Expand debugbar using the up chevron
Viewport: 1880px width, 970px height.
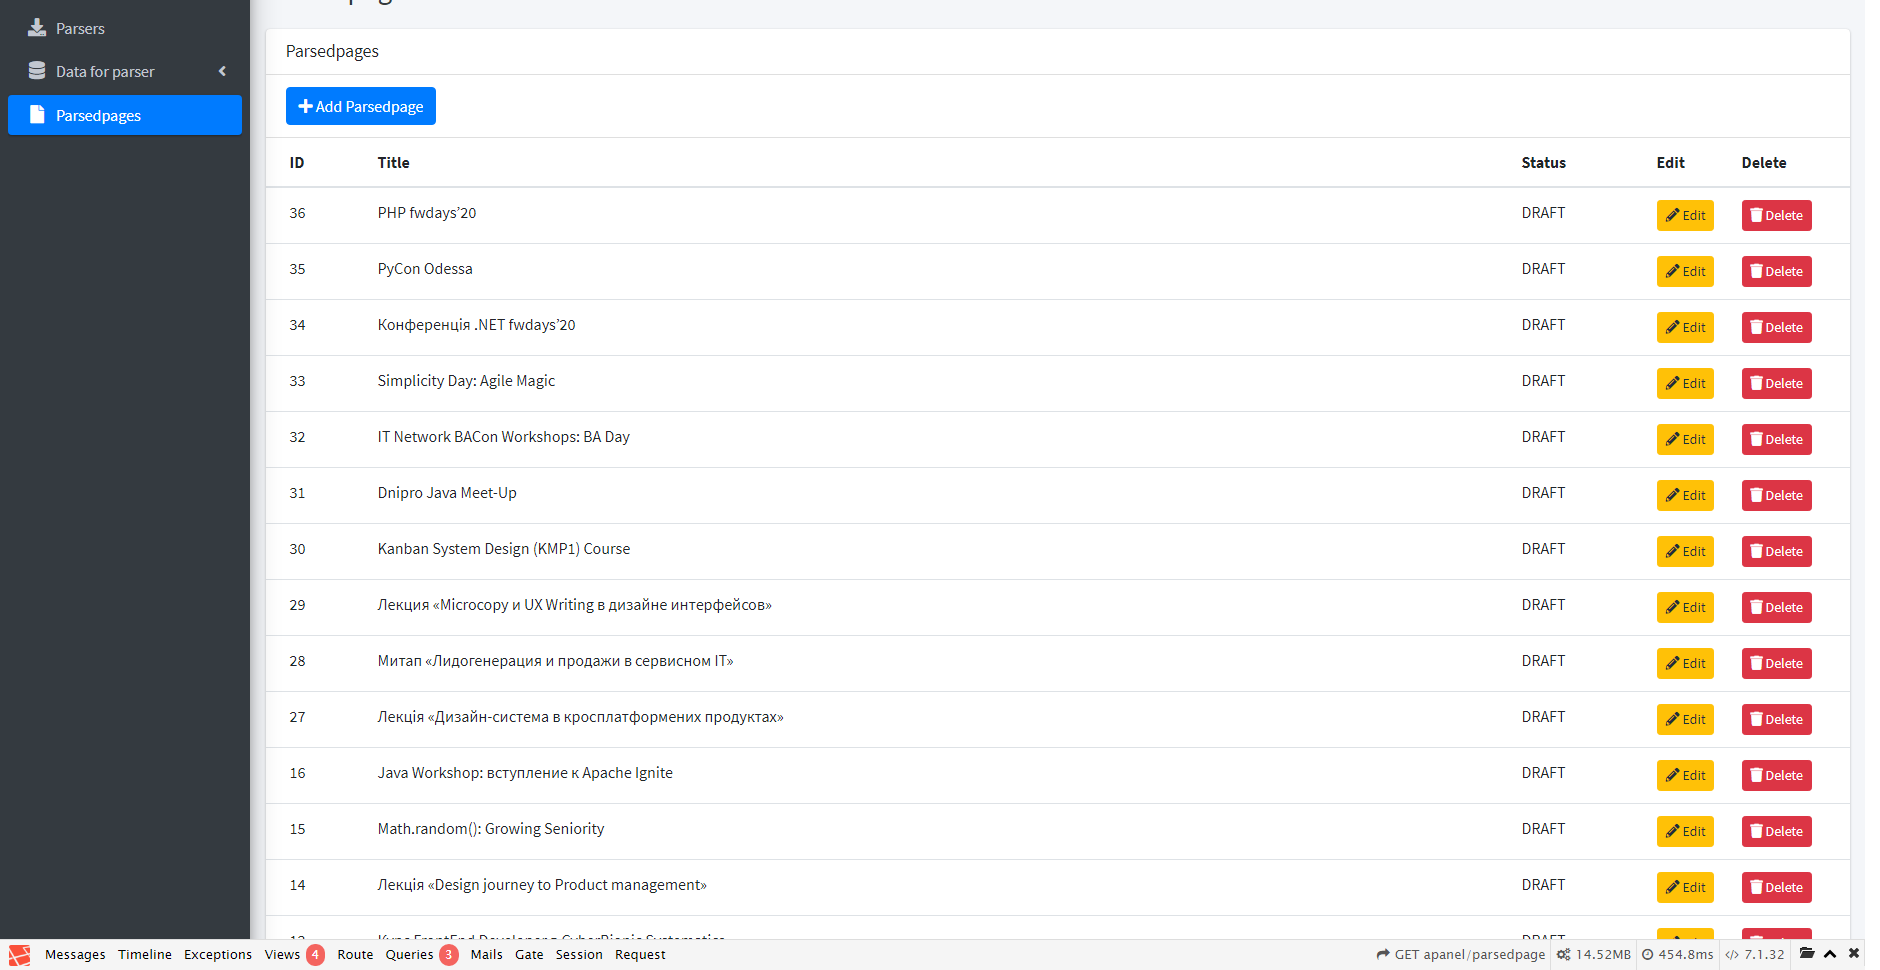click(x=1830, y=954)
